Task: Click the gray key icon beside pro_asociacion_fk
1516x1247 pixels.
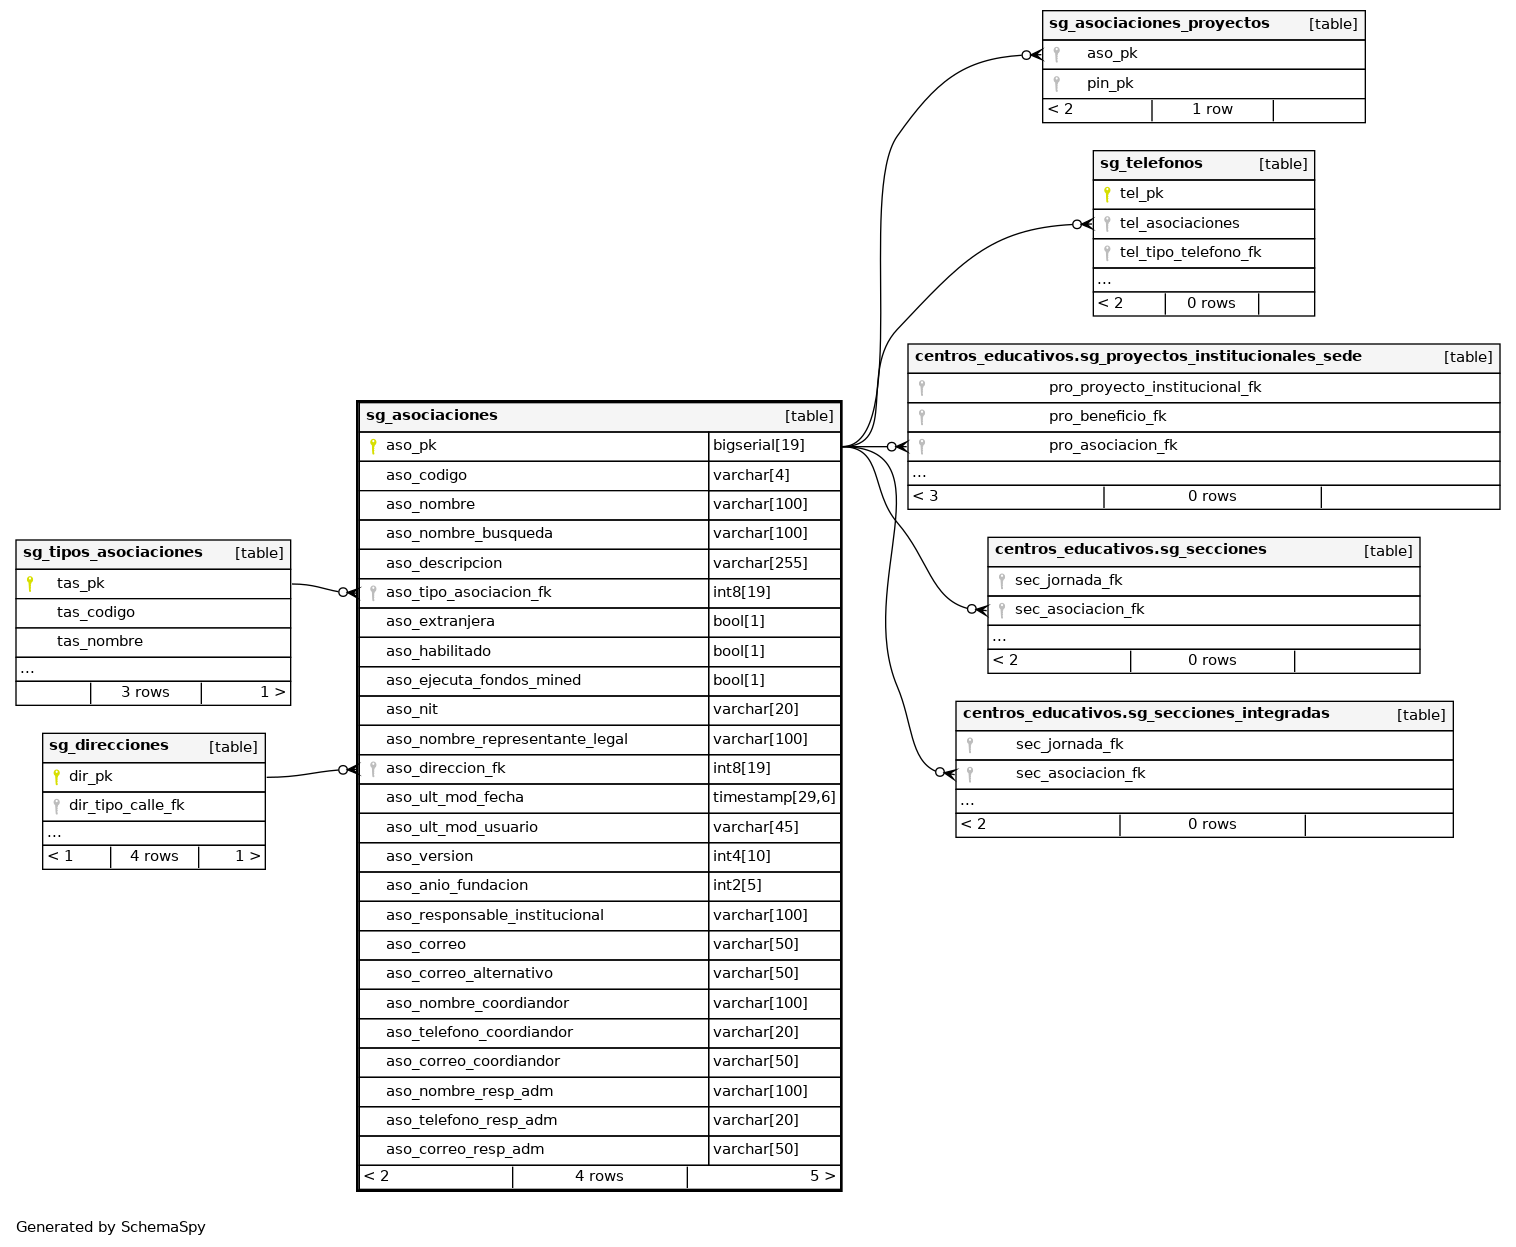Action: [922, 446]
